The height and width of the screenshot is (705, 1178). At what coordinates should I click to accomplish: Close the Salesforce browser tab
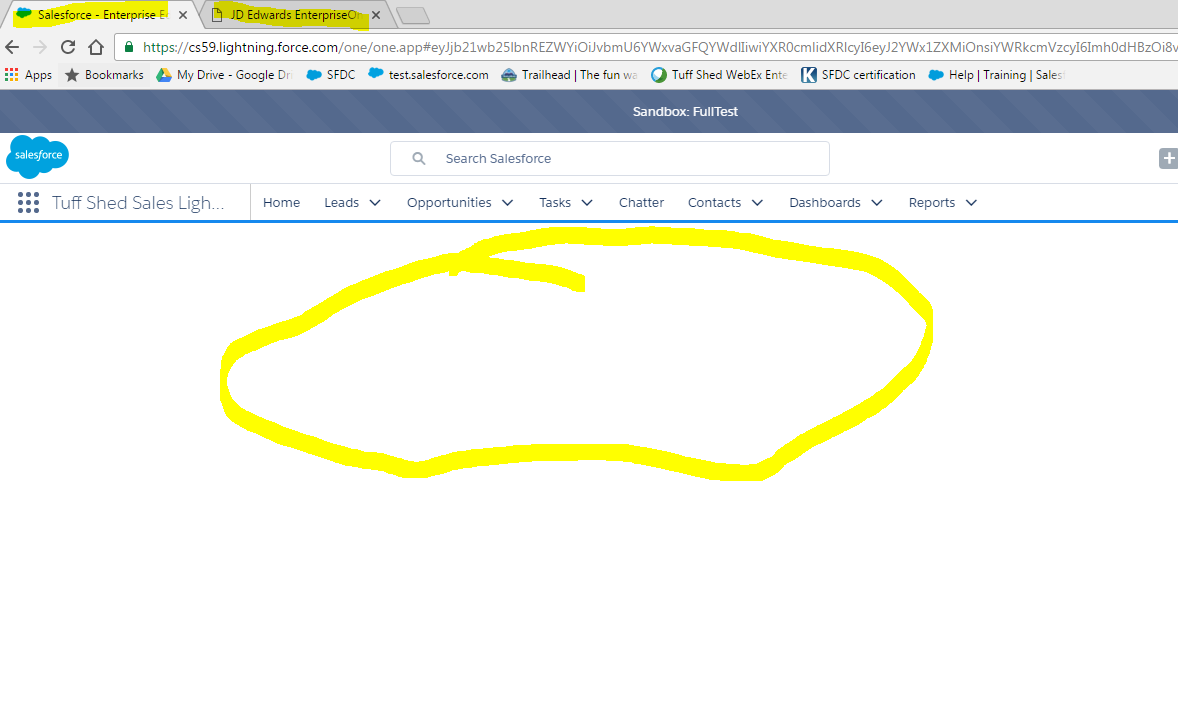183,15
